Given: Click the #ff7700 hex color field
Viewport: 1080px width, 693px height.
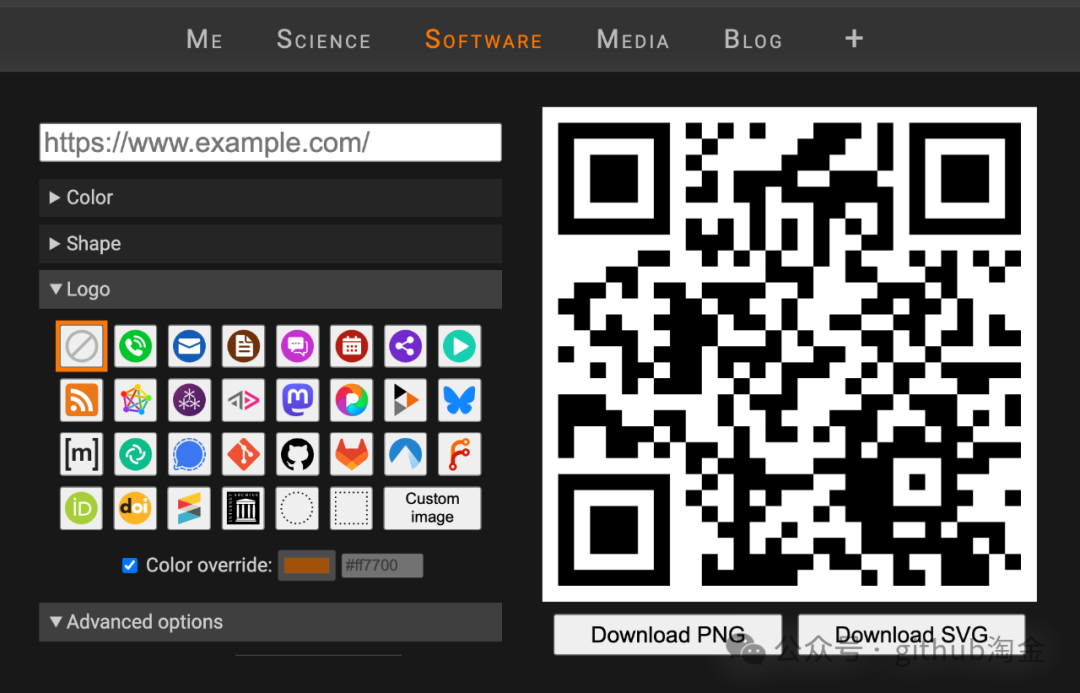Looking at the screenshot, I should (382, 566).
